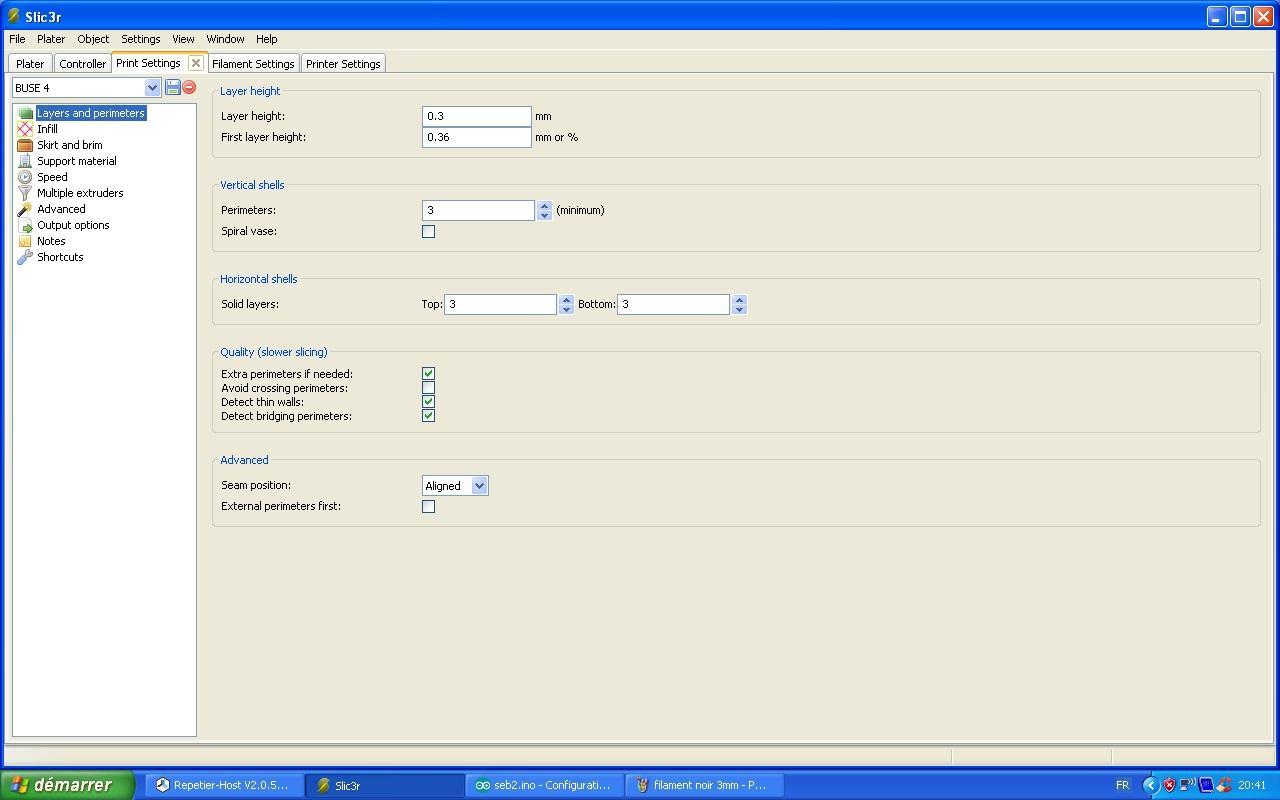This screenshot has height=800, width=1280.
Task: Switch to the Controller tab
Action: point(82,64)
